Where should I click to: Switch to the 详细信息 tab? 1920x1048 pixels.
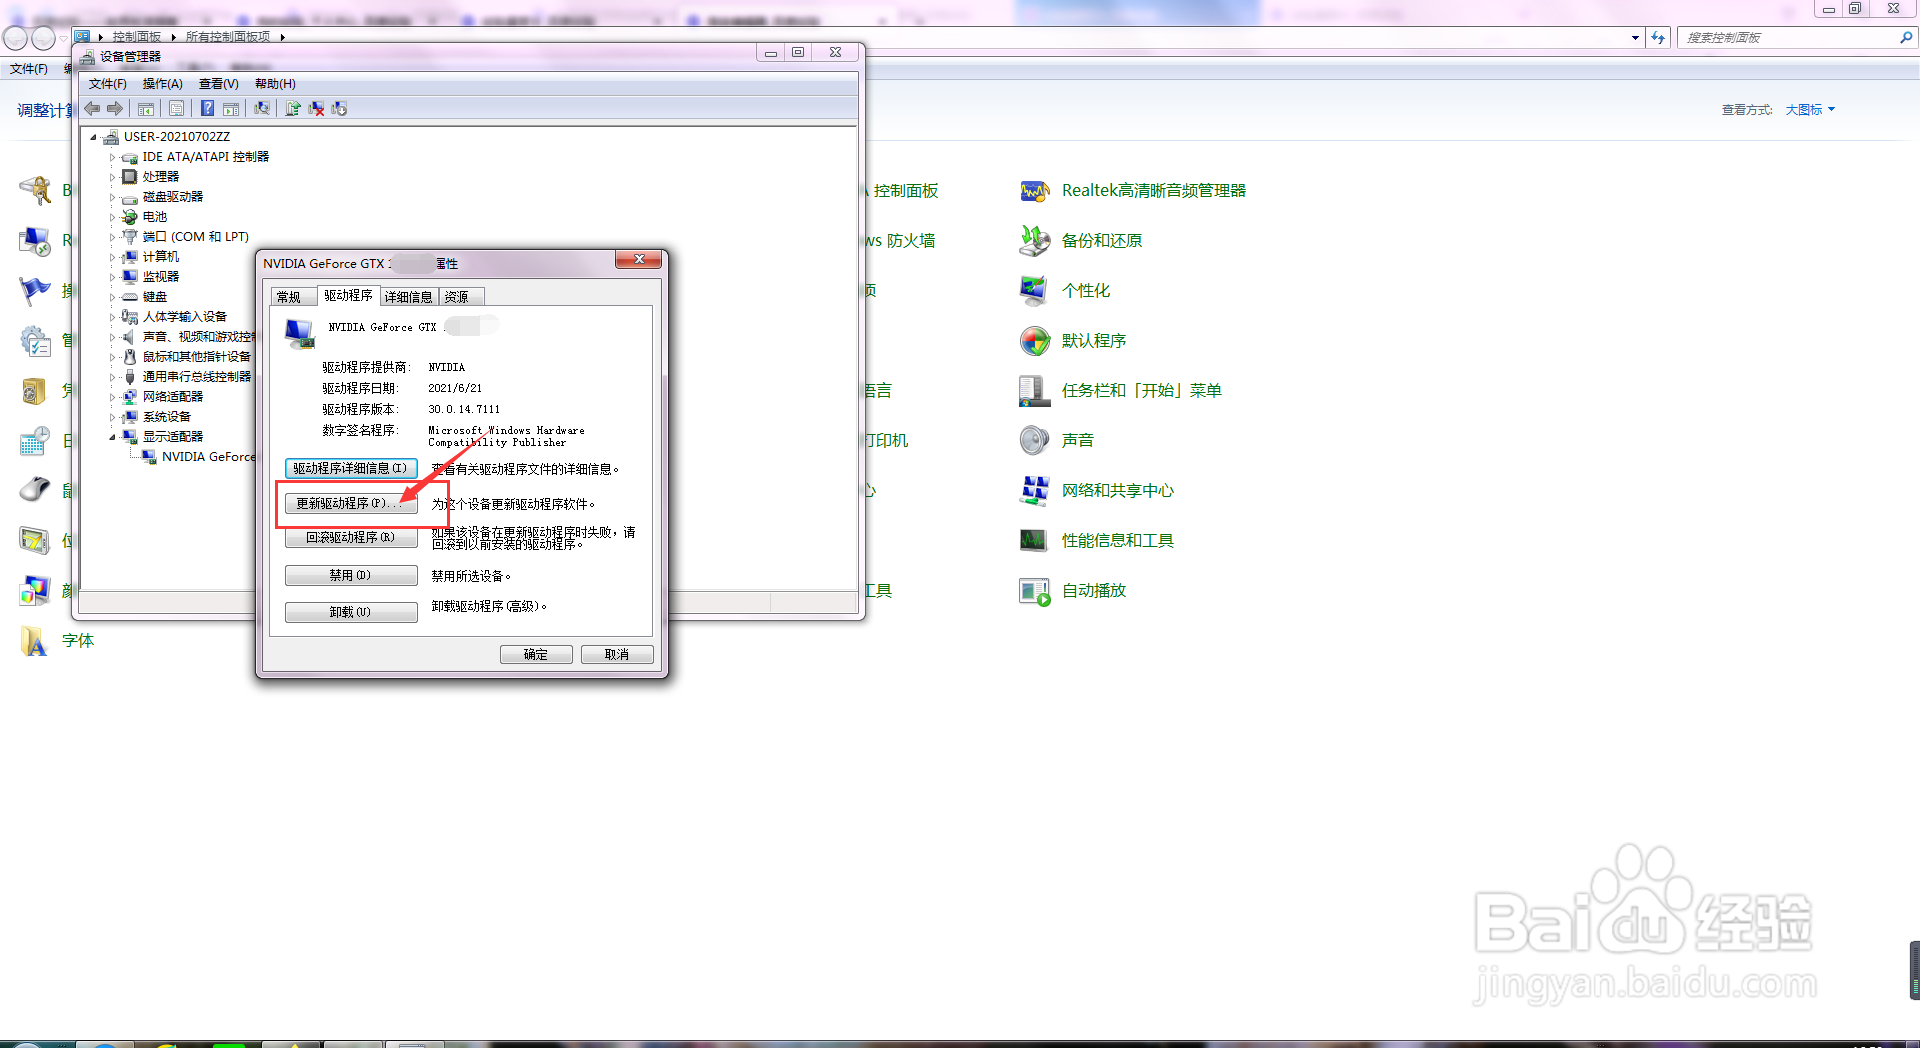point(408,297)
